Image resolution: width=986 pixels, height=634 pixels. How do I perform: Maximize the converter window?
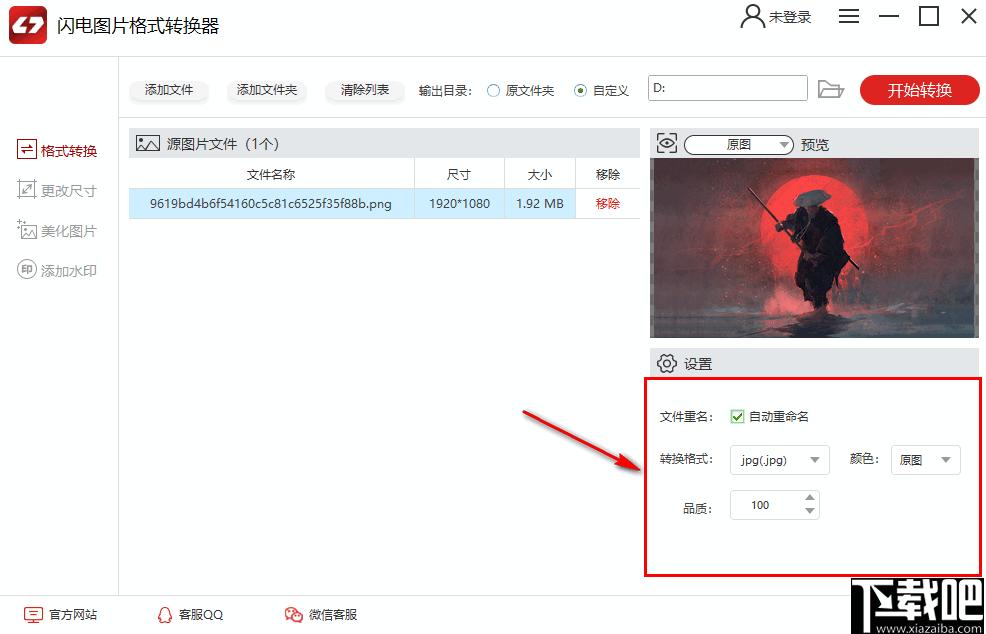pyautogui.click(x=928, y=16)
